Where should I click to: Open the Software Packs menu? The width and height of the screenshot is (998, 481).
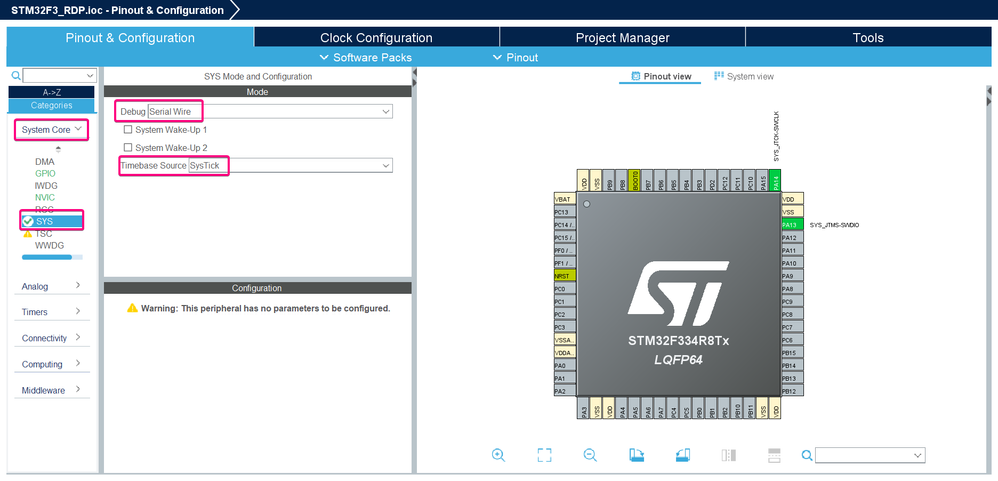(366, 57)
